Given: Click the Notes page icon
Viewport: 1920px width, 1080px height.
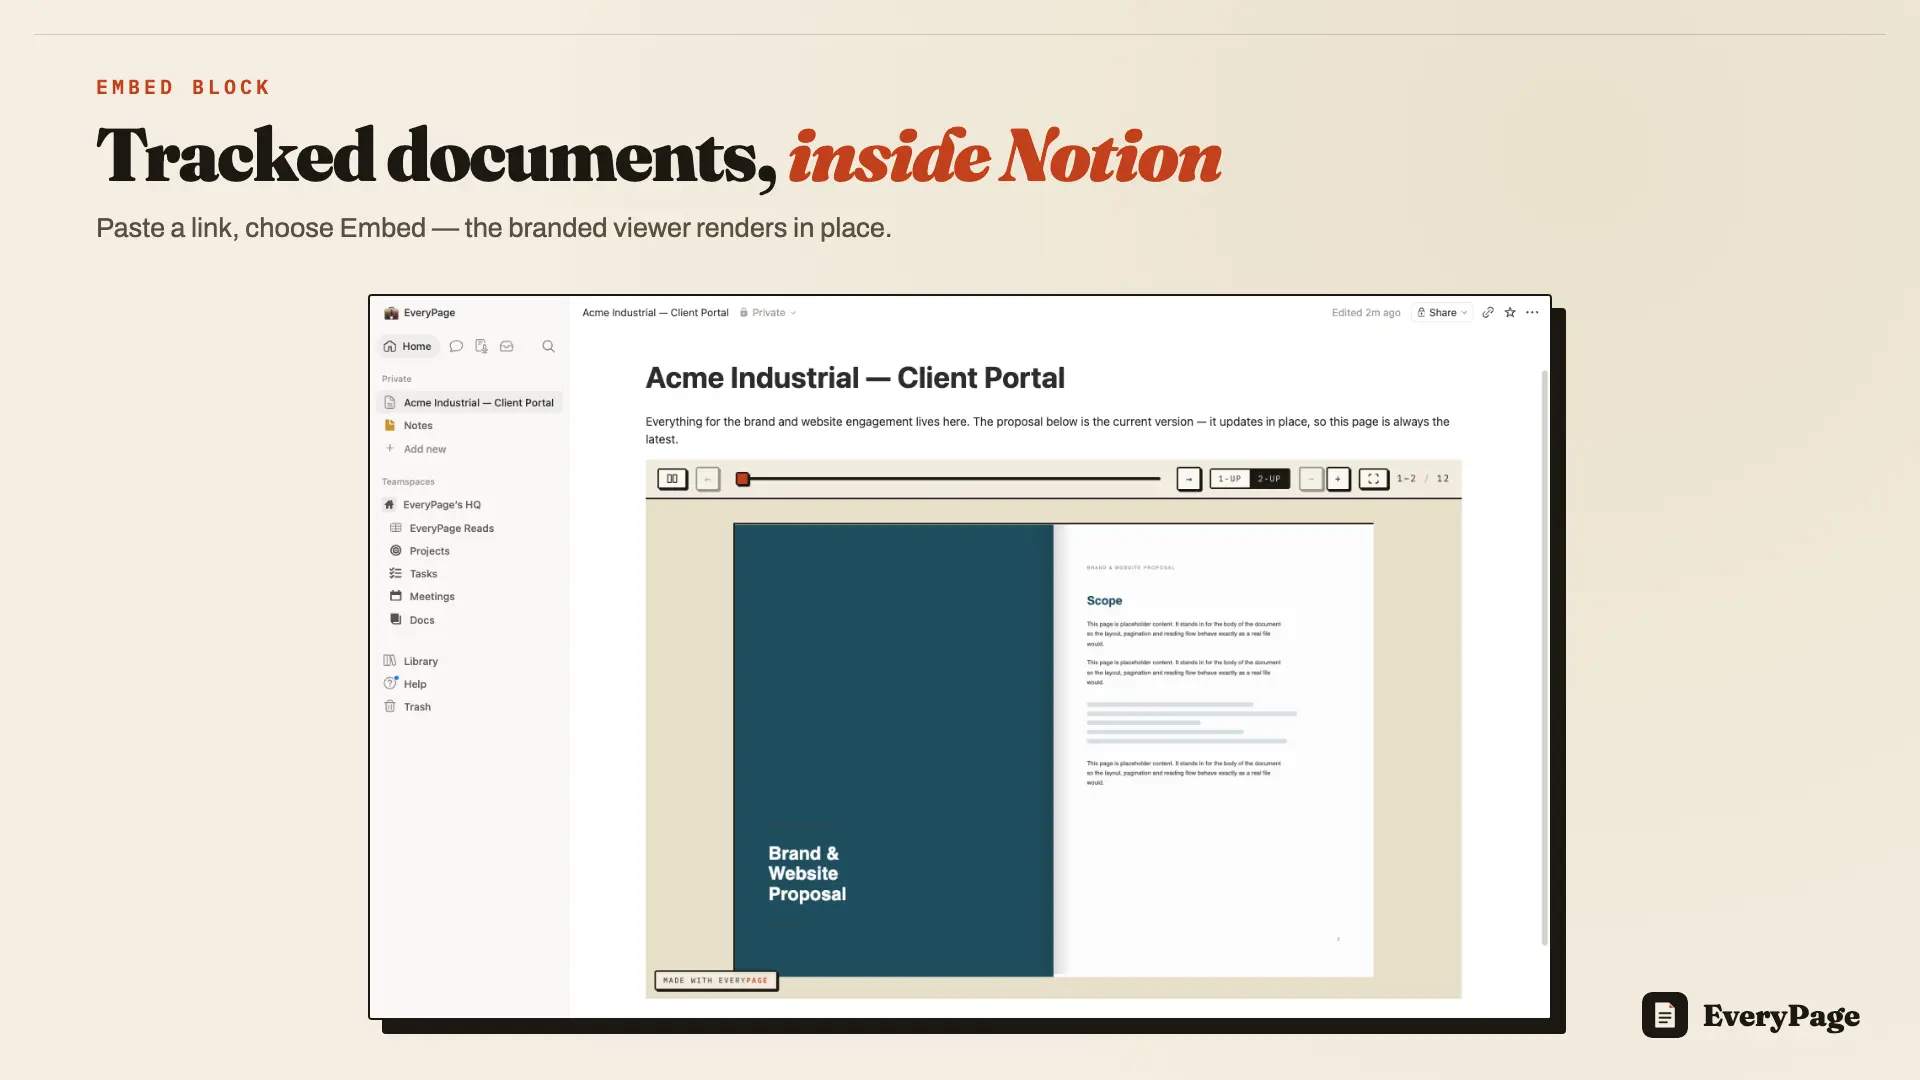Looking at the screenshot, I should [x=390, y=425].
